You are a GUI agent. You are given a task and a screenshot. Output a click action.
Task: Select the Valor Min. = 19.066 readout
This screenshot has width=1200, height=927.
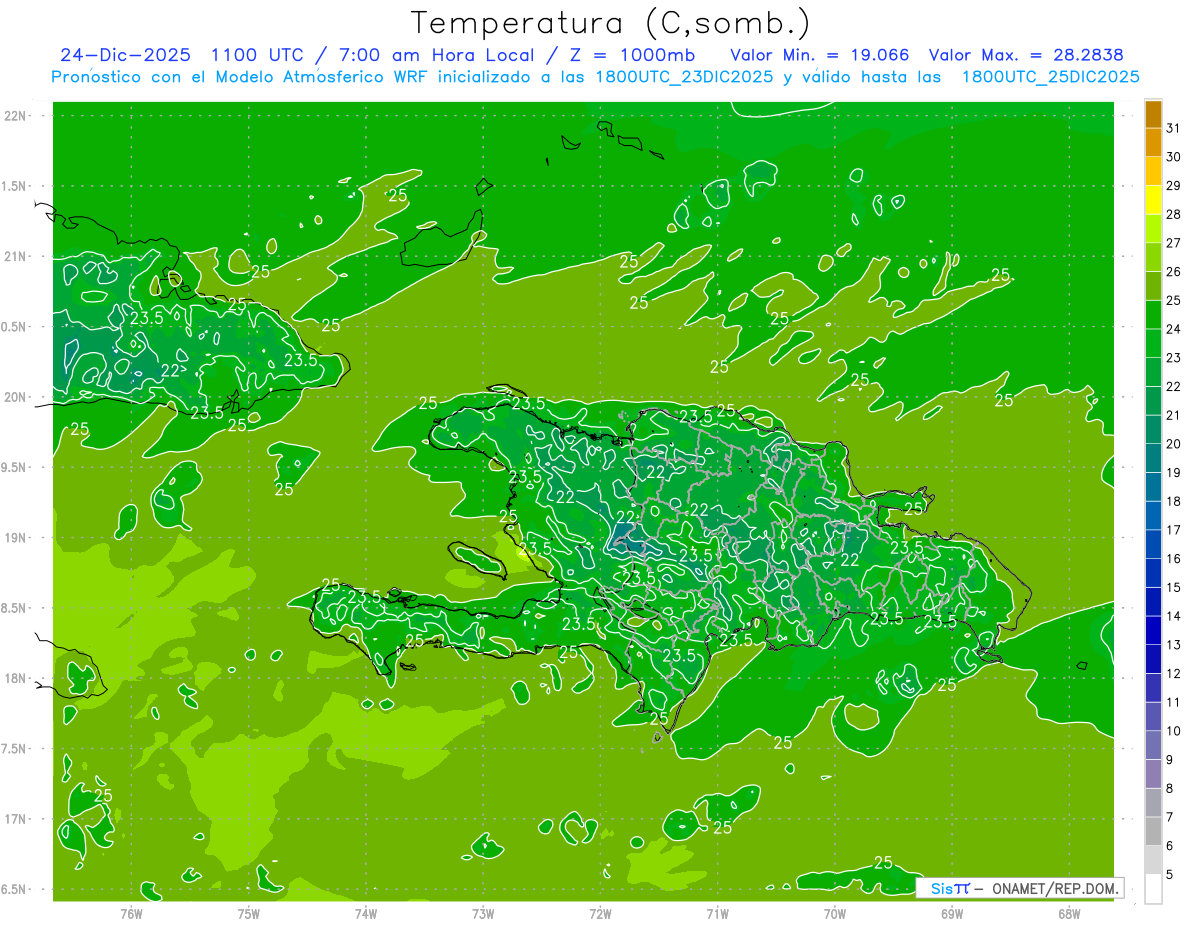click(819, 55)
